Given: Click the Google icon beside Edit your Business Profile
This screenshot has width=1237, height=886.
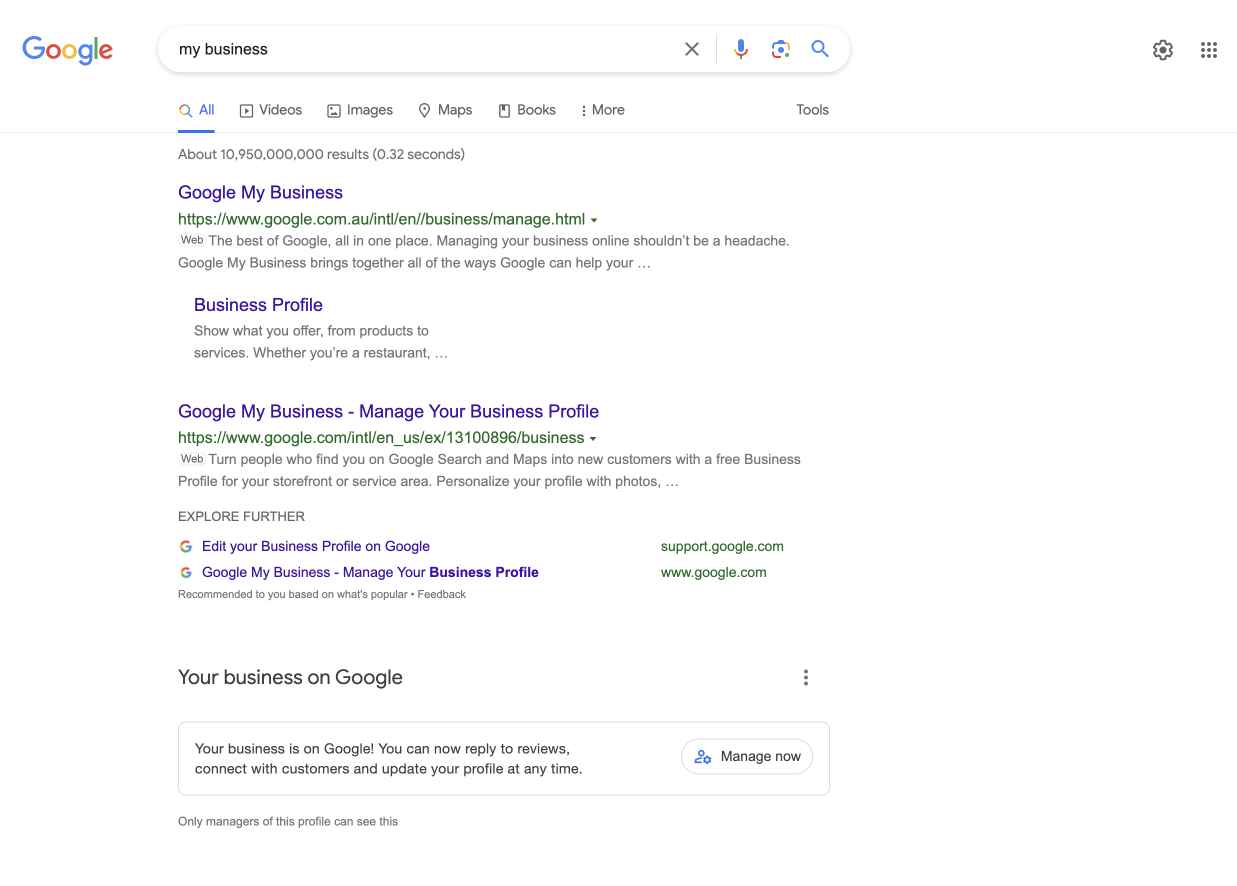Looking at the screenshot, I should click(x=186, y=547).
